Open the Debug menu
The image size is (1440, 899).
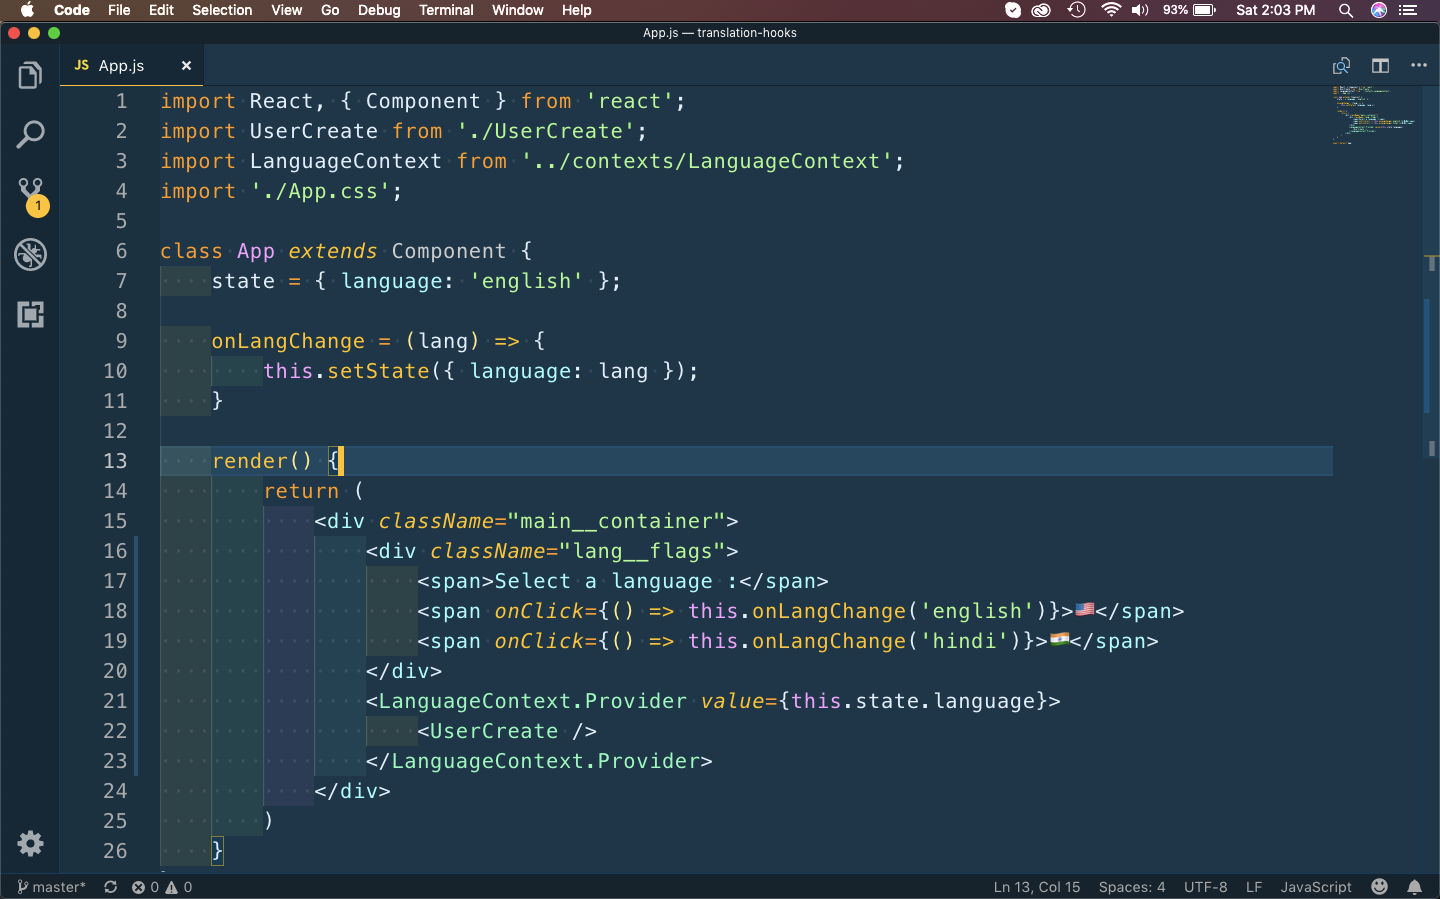tap(379, 10)
